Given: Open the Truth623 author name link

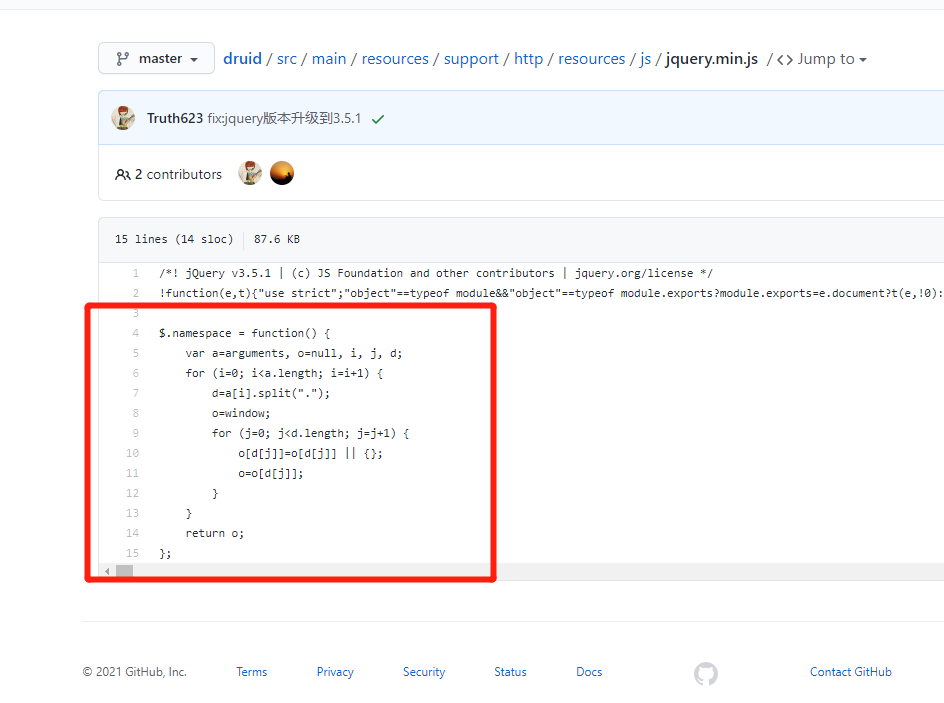Looking at the screenshot, I should pos(175,118).
